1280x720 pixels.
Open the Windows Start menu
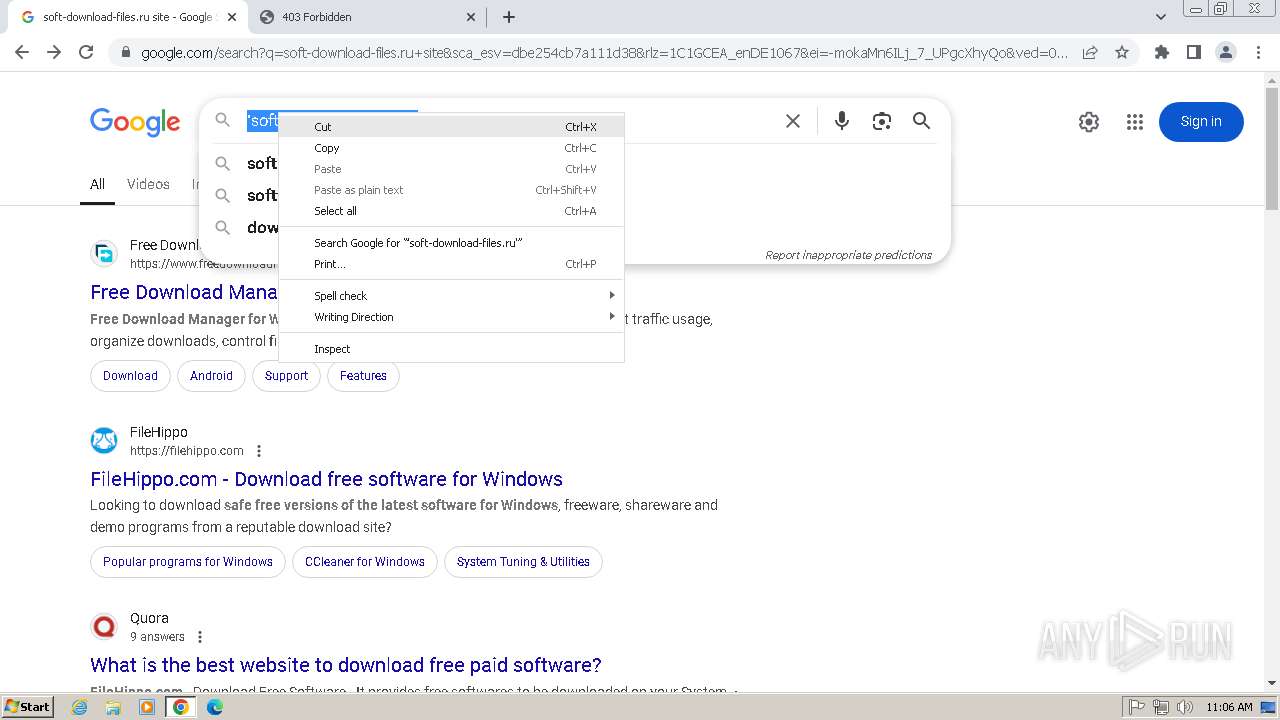27,706
